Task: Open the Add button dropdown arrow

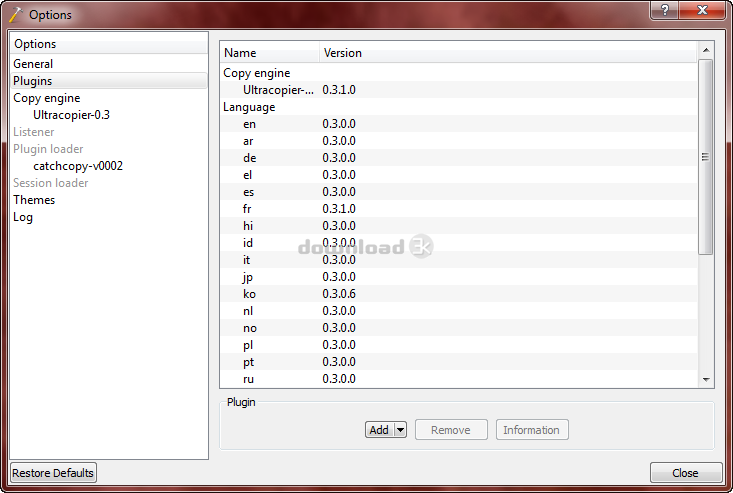Action: (401, 430)
